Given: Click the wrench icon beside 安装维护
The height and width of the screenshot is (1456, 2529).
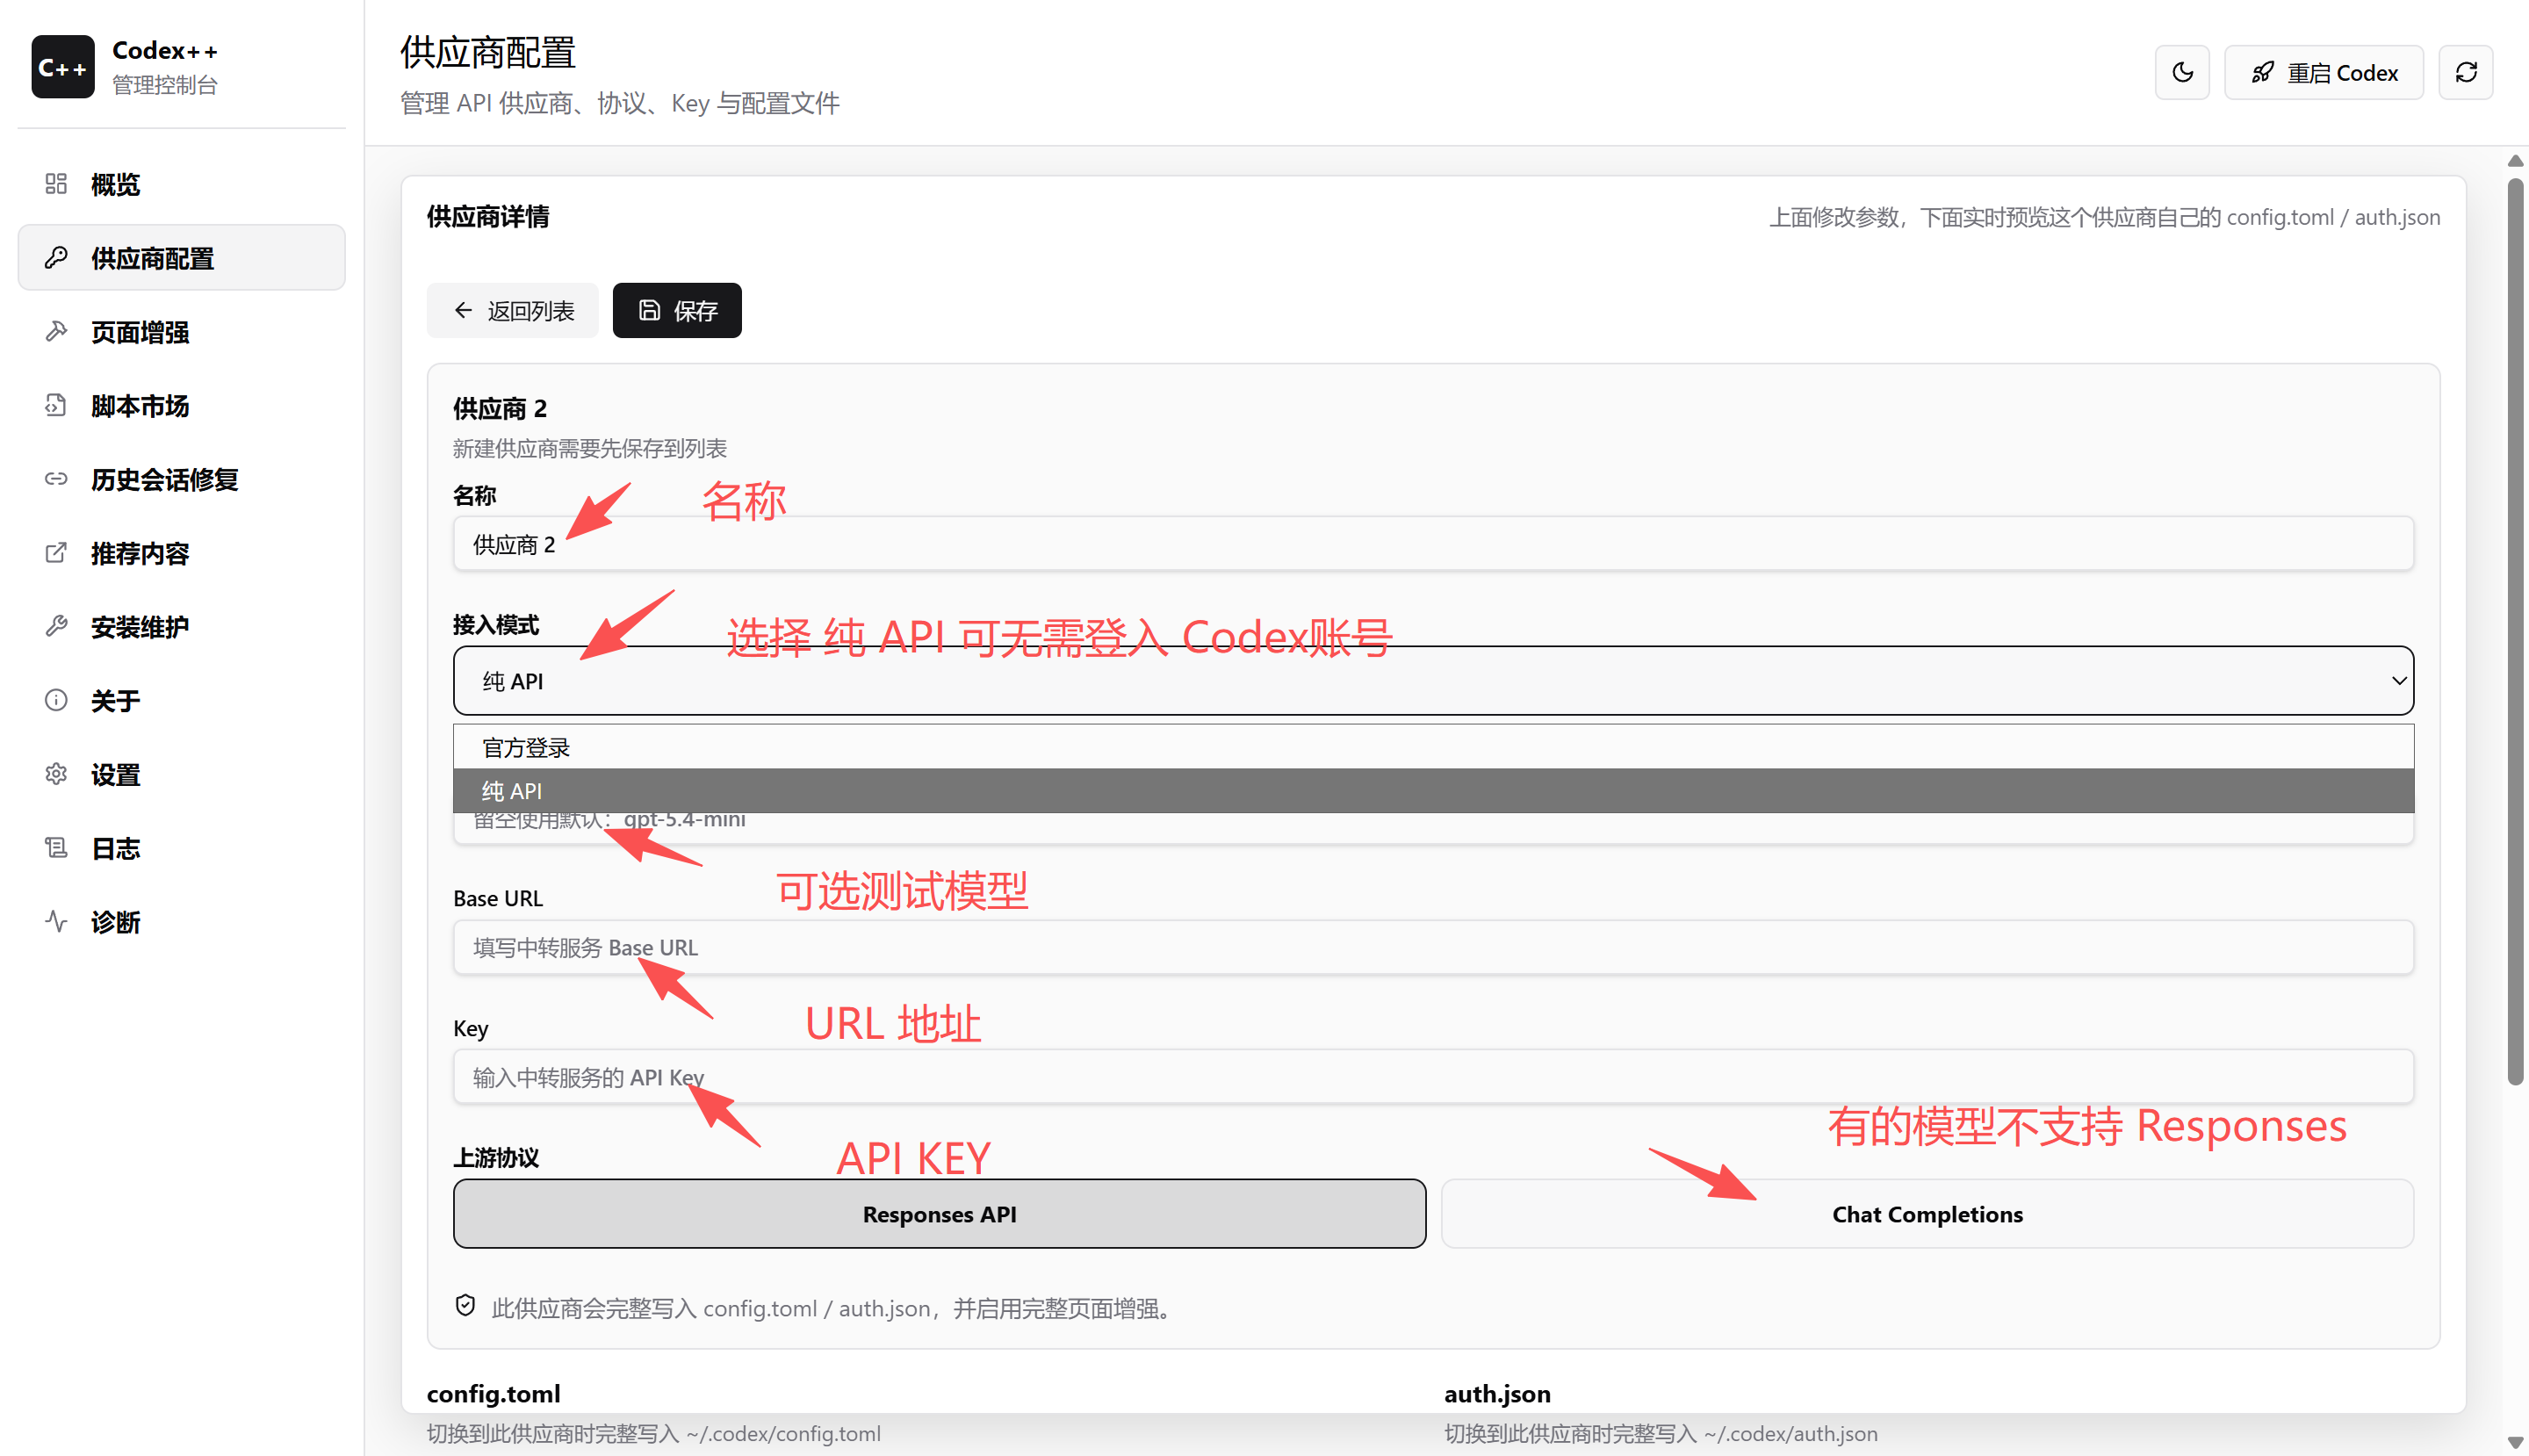Looking at the screenshot, I should (x=56, y=627).
